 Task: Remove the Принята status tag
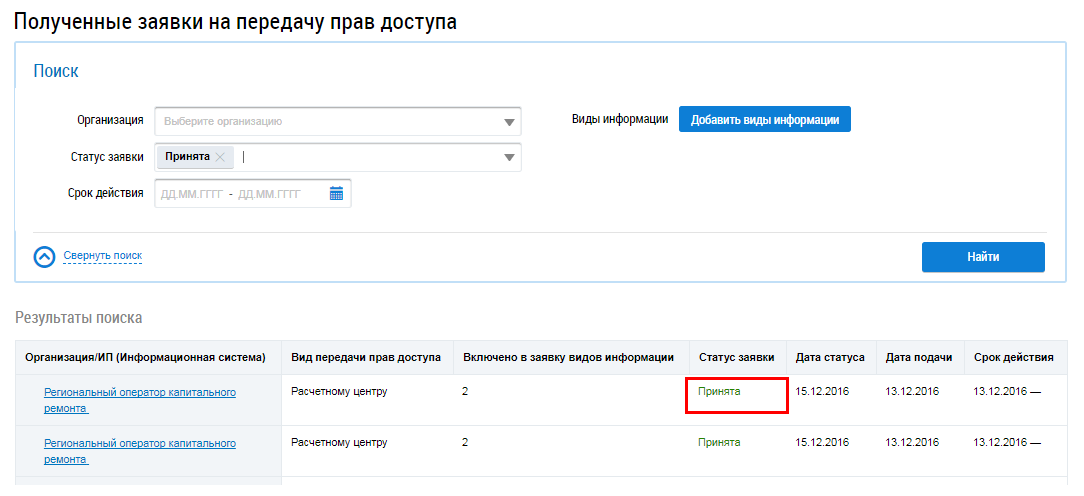220,157
